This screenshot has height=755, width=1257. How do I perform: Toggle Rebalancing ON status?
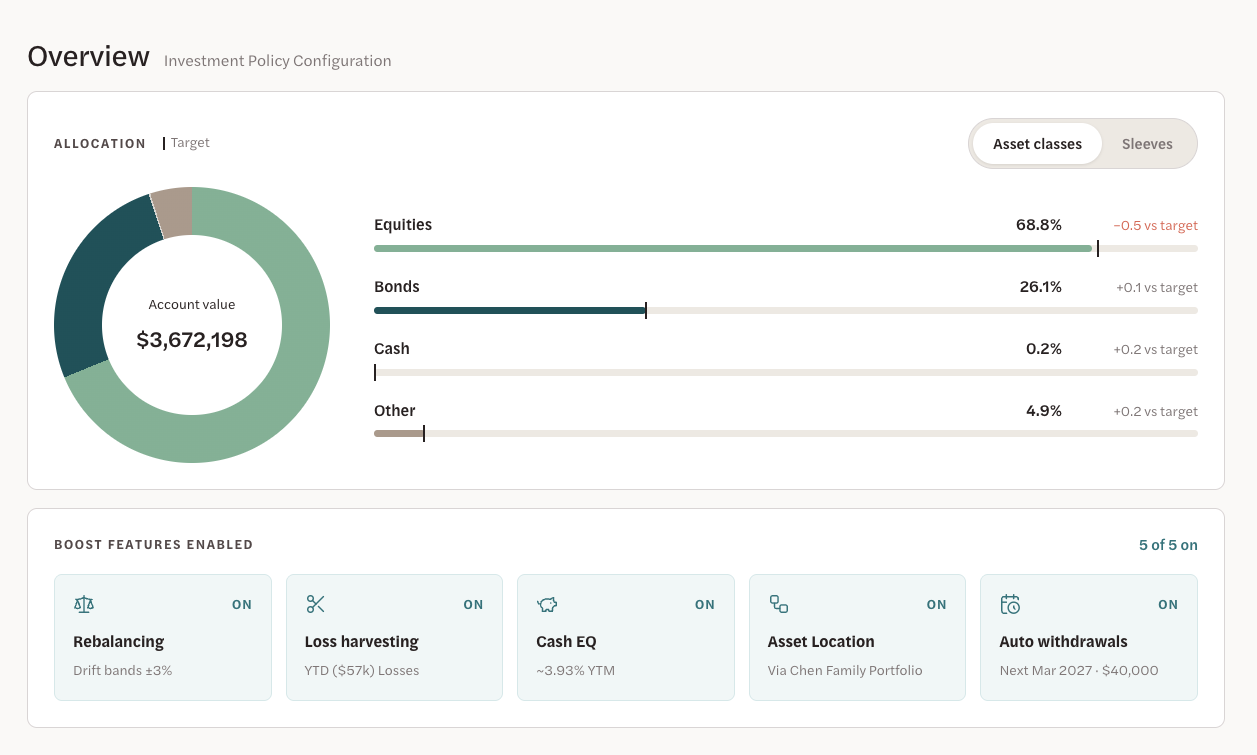pos(242,604)
